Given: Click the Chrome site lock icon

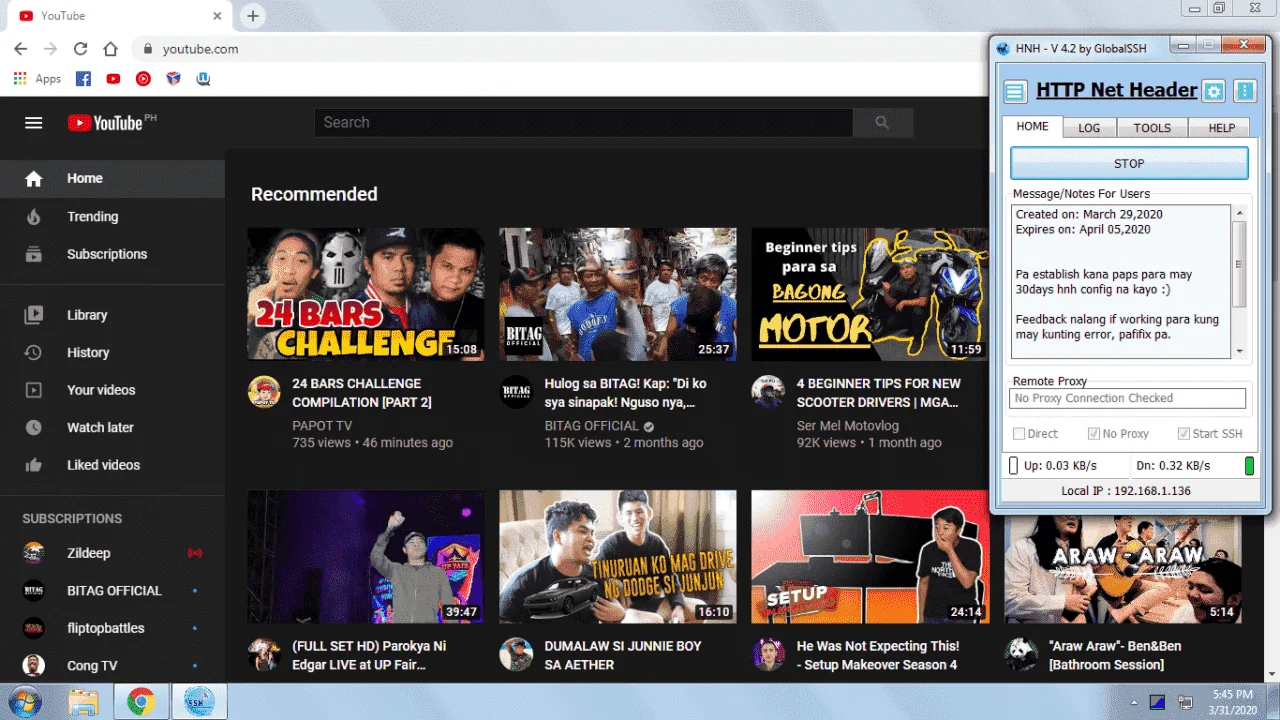Looking at the screenshot, I should coord(147,48).
